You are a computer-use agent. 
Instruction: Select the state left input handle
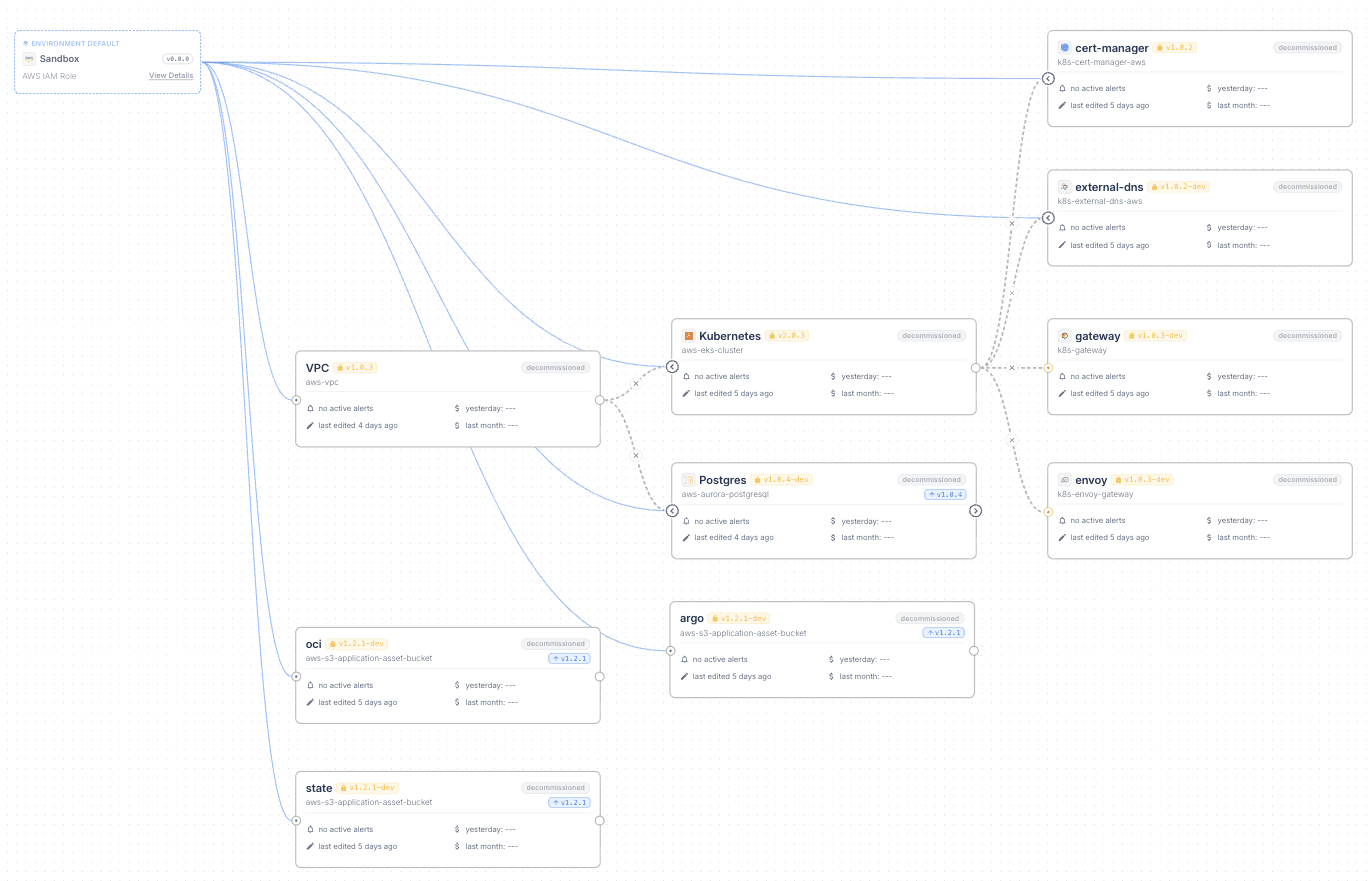tap(296, 820)
